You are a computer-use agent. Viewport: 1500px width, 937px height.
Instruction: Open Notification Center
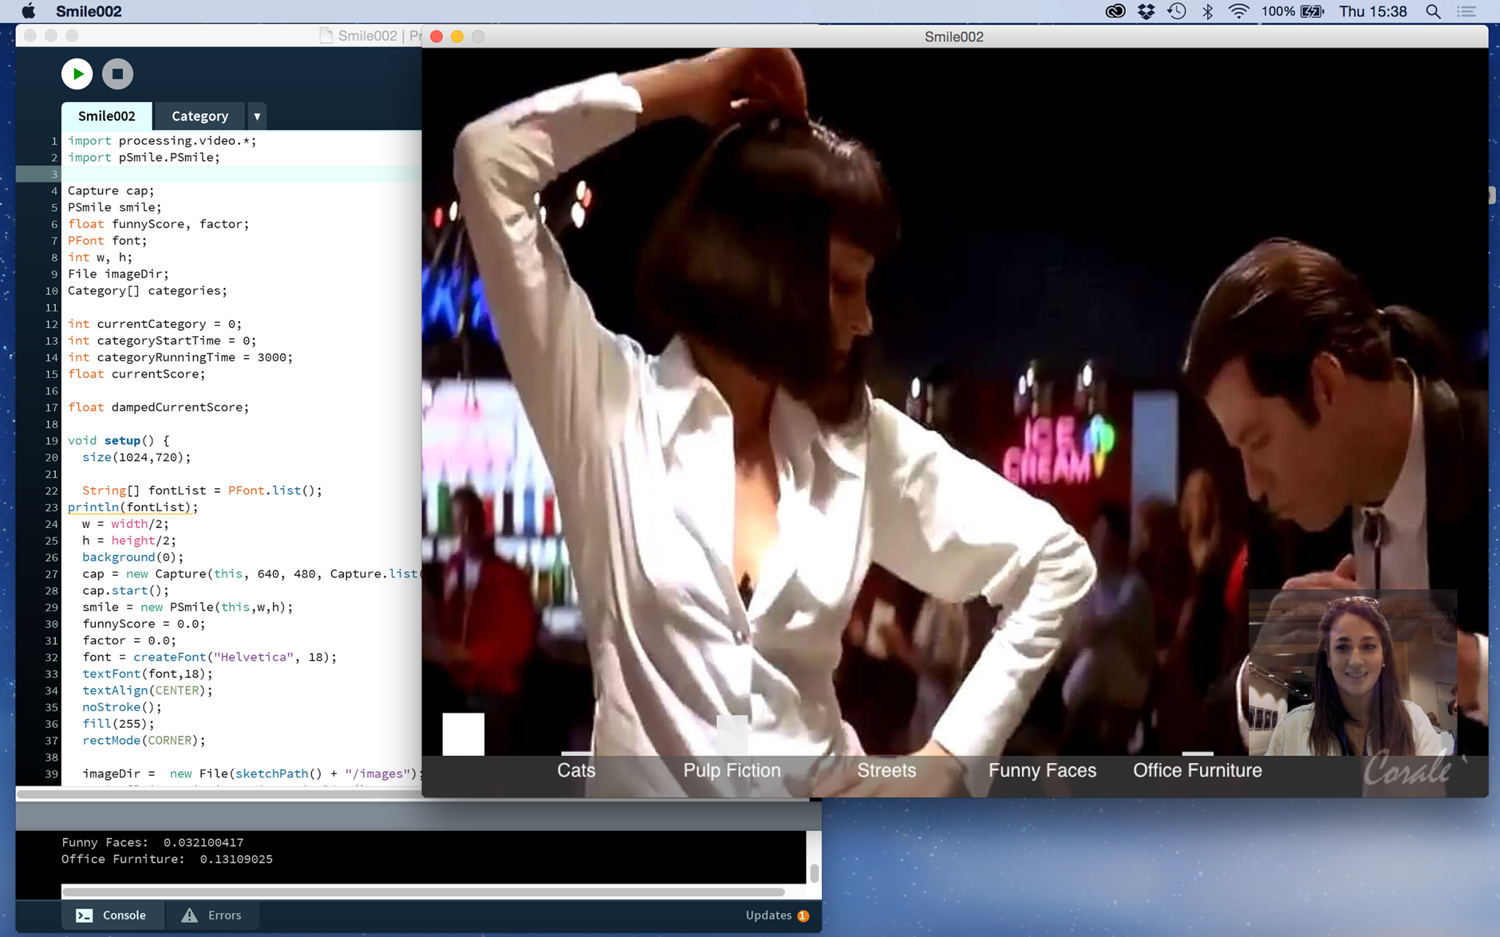pos(1467,11)
